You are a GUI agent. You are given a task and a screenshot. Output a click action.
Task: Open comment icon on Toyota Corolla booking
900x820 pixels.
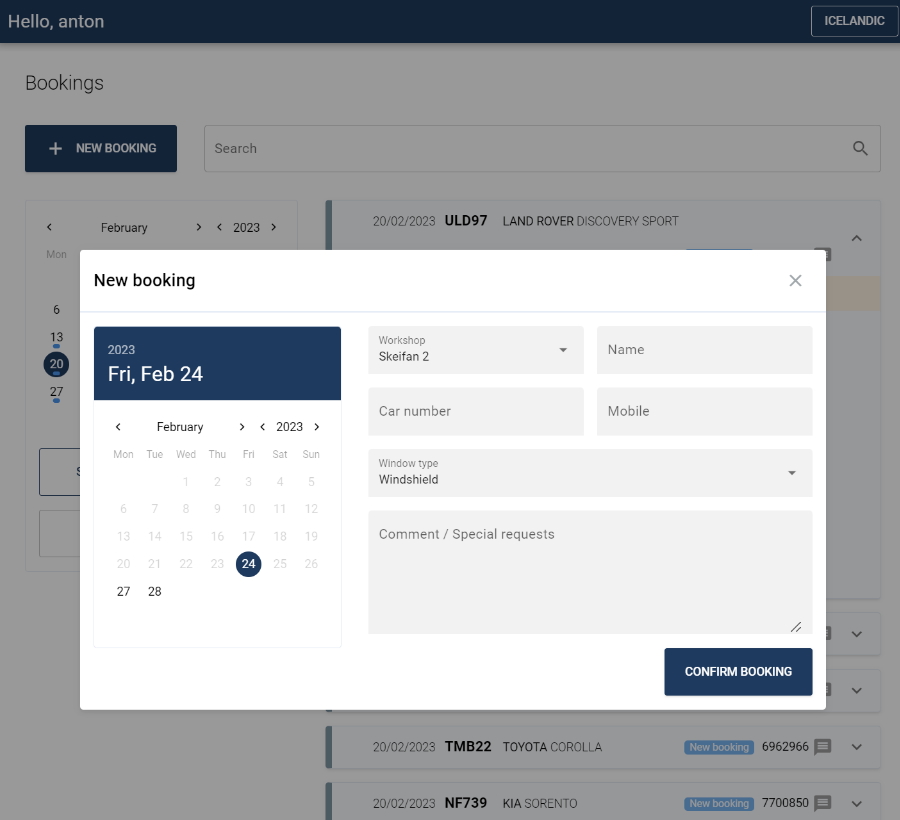(x=823, y=747)
